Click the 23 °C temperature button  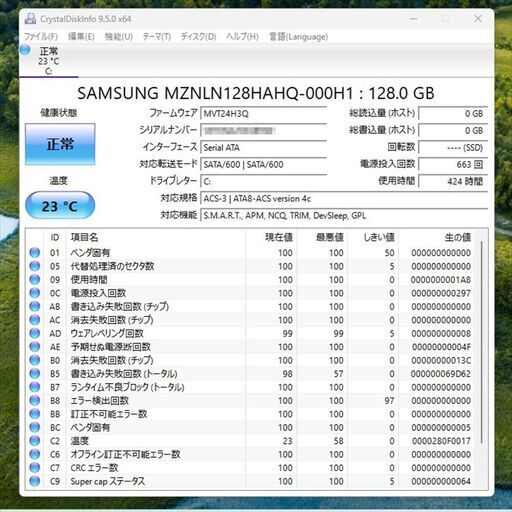click(x=60, y=206)
